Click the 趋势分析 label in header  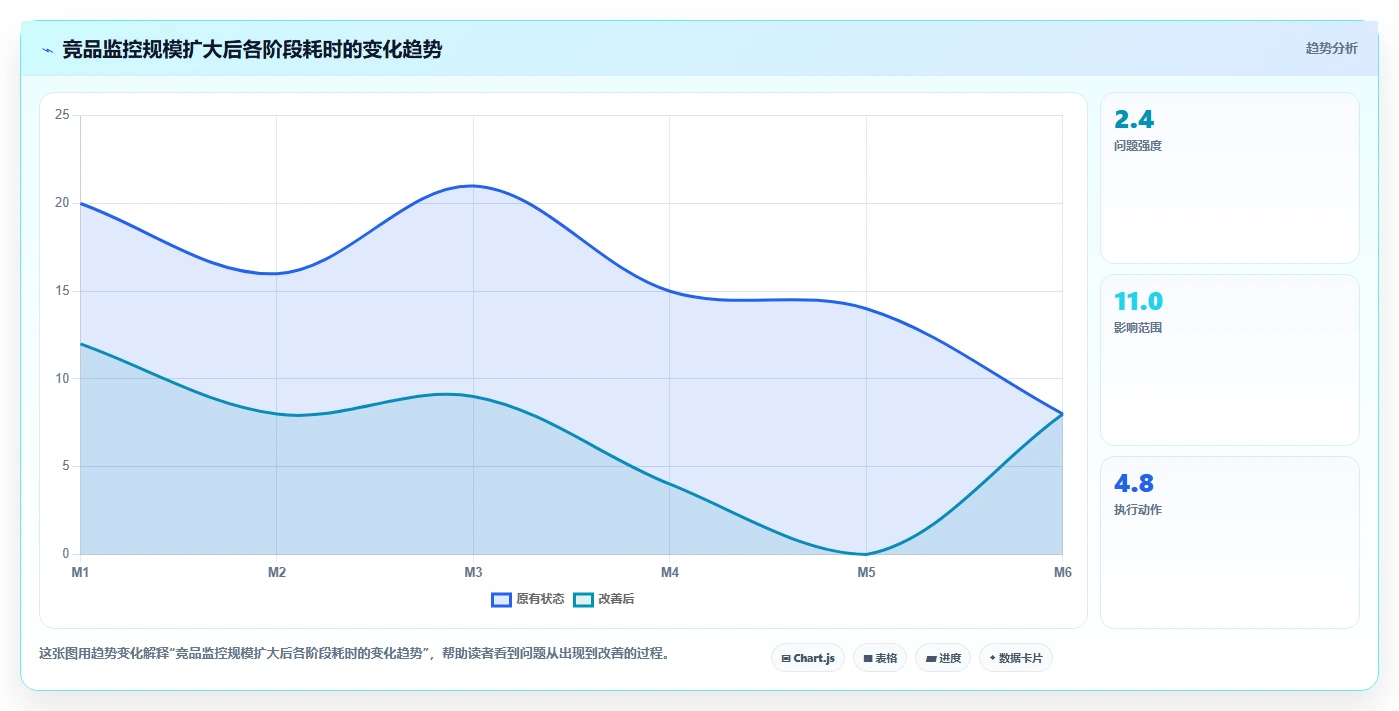[1332, 48]
